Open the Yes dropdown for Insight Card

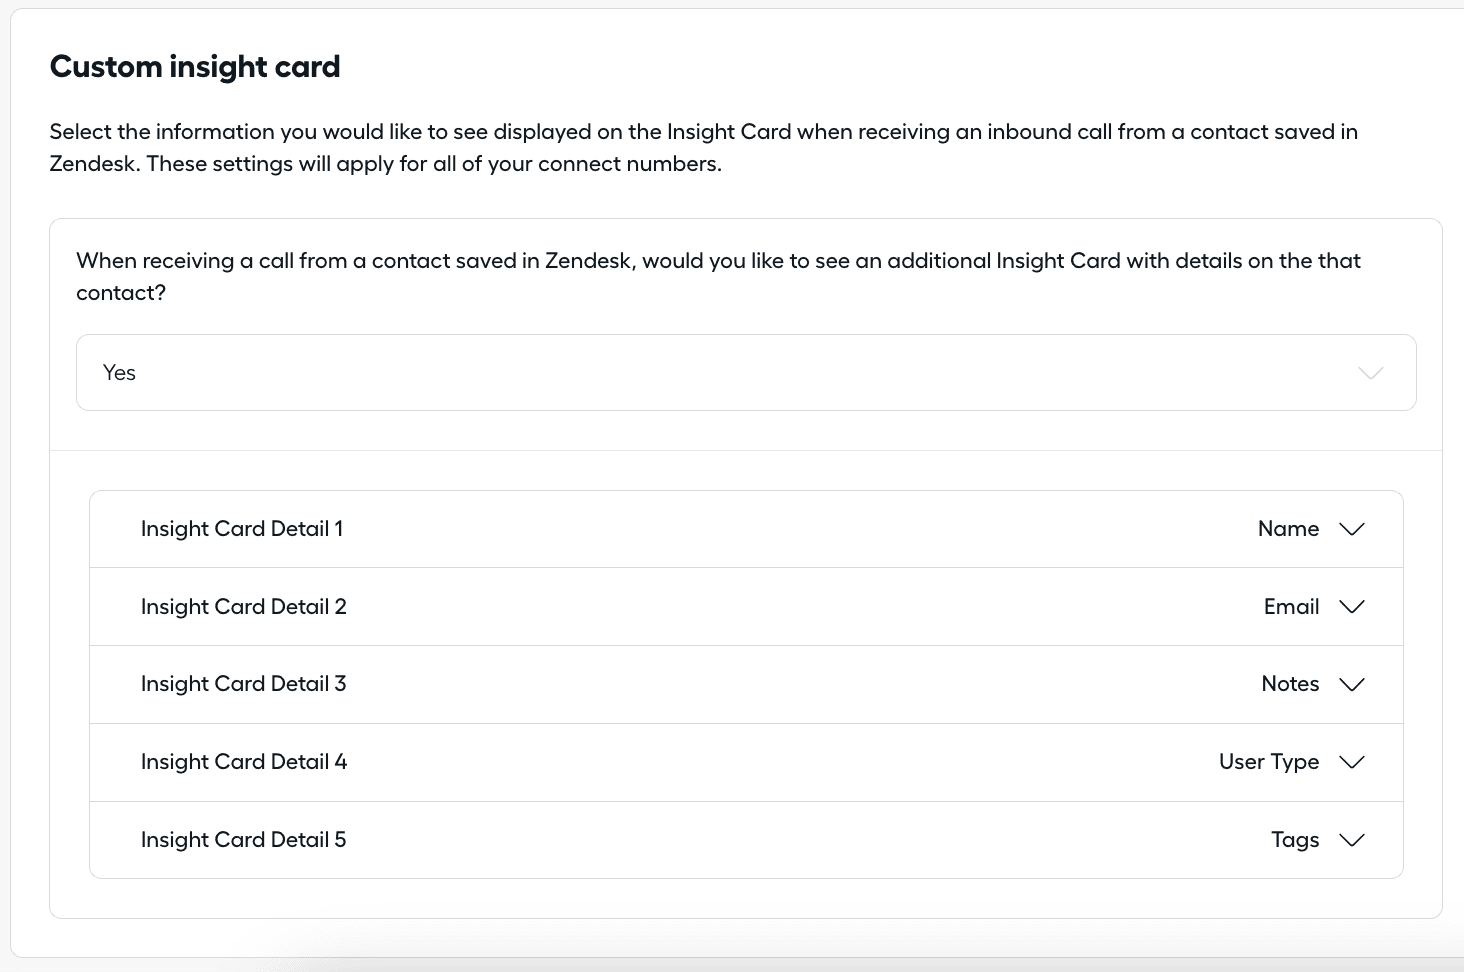point(745,372)
